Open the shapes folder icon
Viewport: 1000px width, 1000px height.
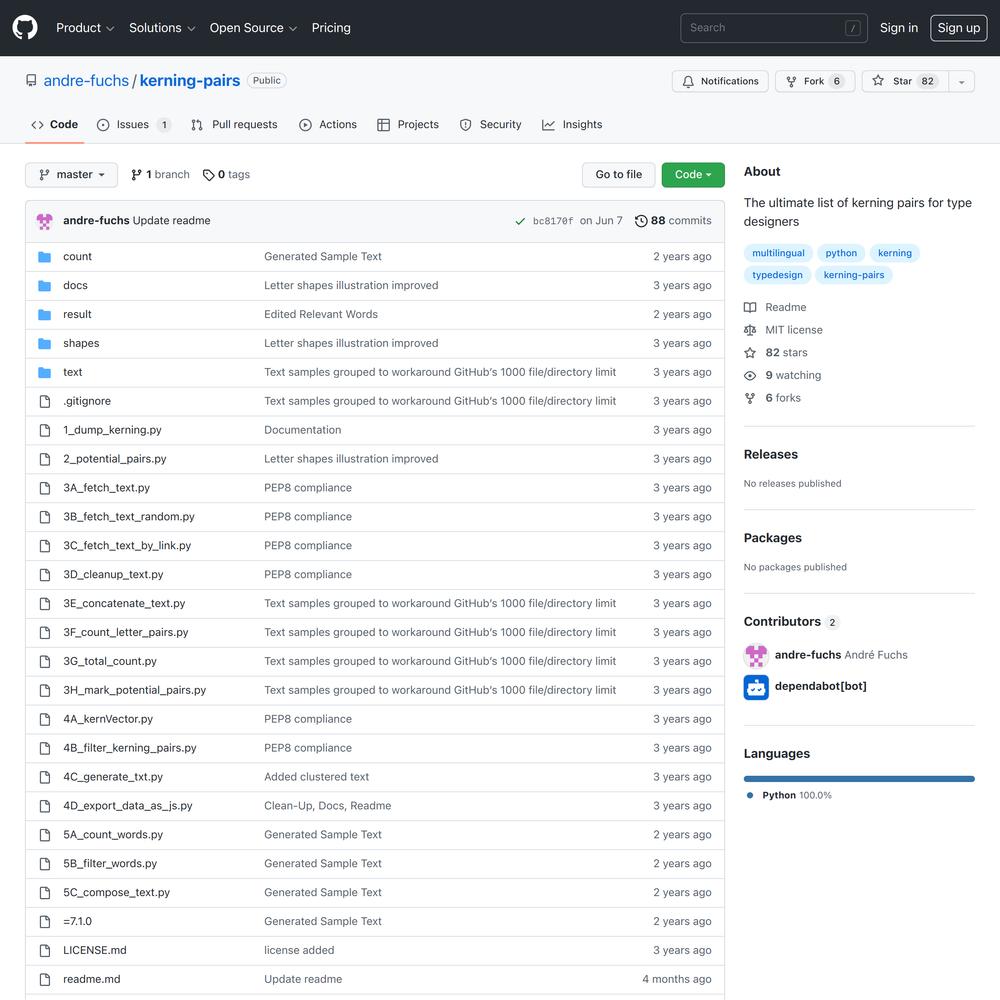coord(45,344)
